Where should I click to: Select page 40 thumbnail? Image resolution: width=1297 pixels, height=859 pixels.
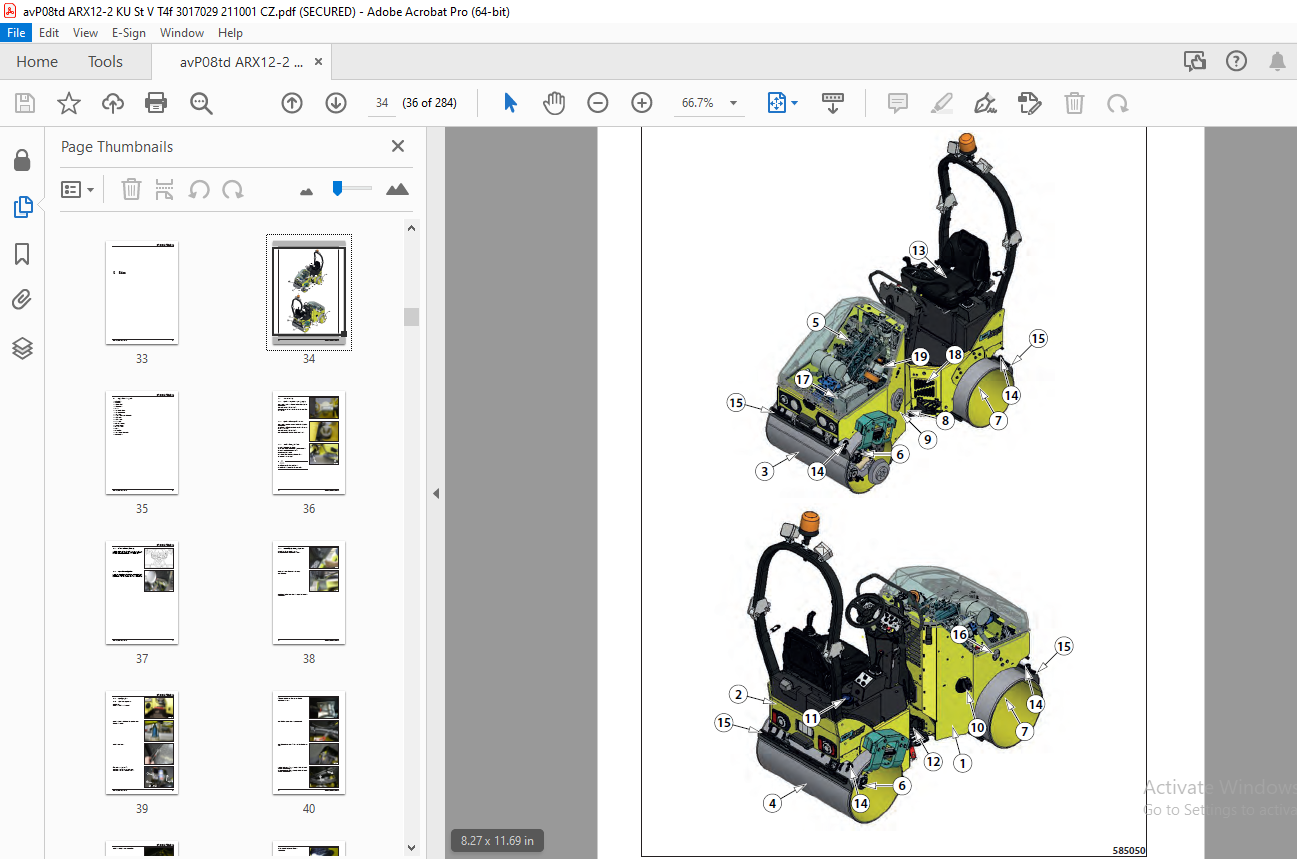tap(309, 742)
